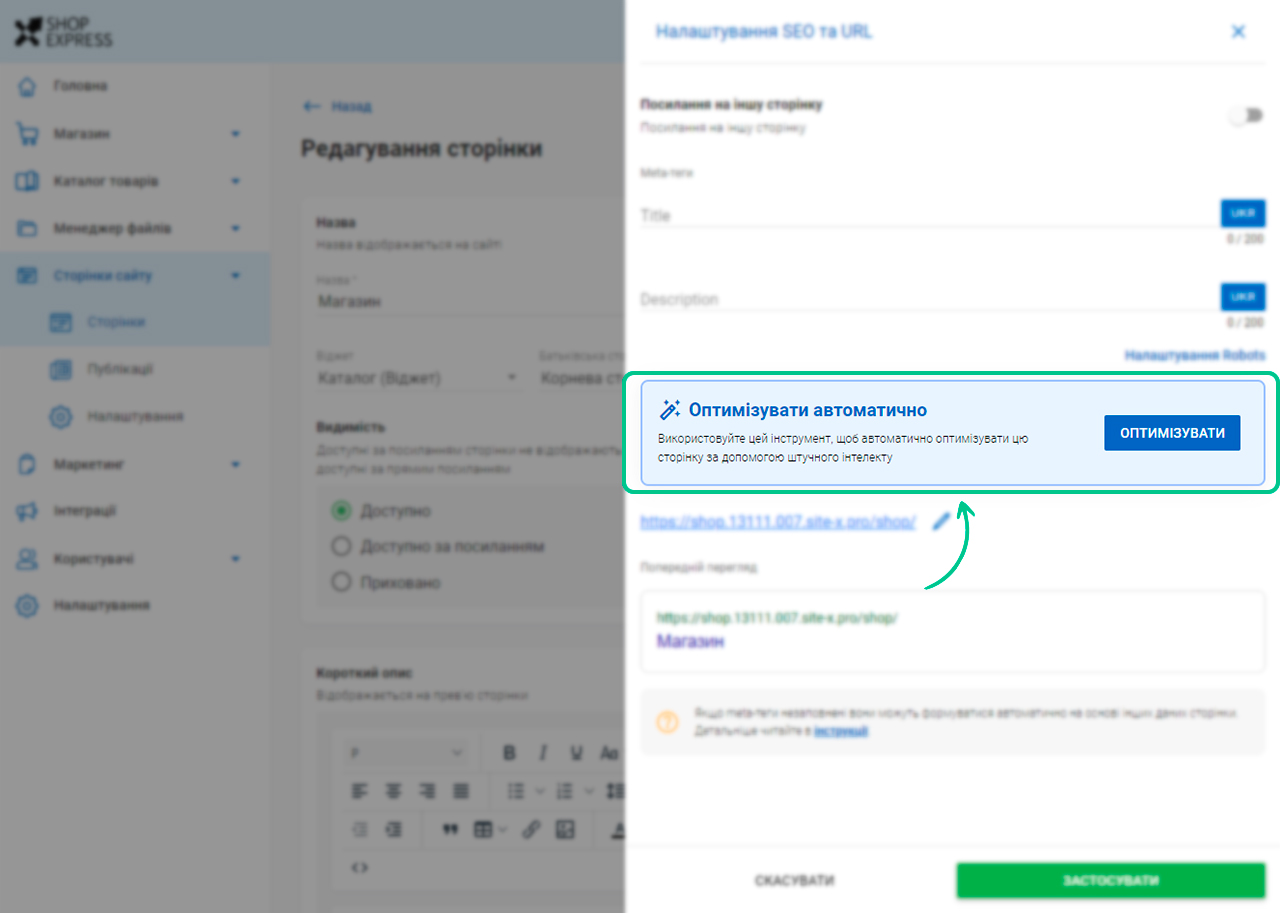Click the Каталог товарів book icon
1280x913 pixels.
click(x=27, y=182)
